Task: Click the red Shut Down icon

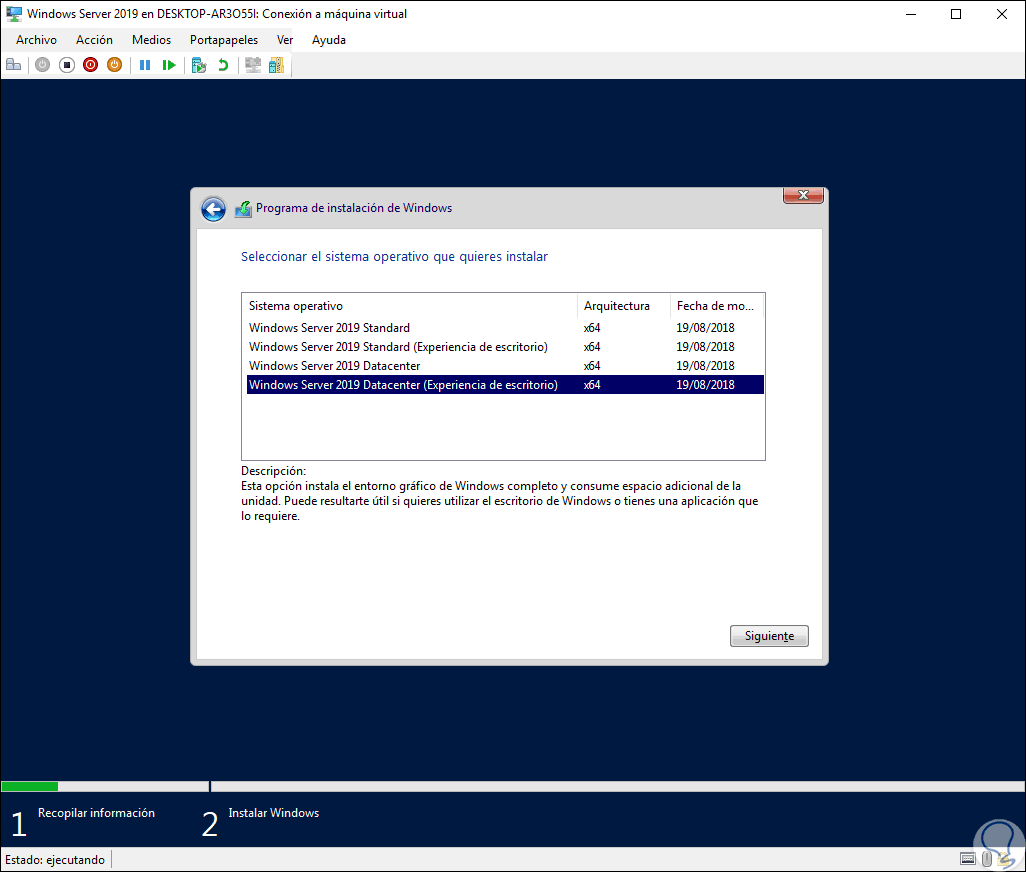Action: tap(90, 65)
